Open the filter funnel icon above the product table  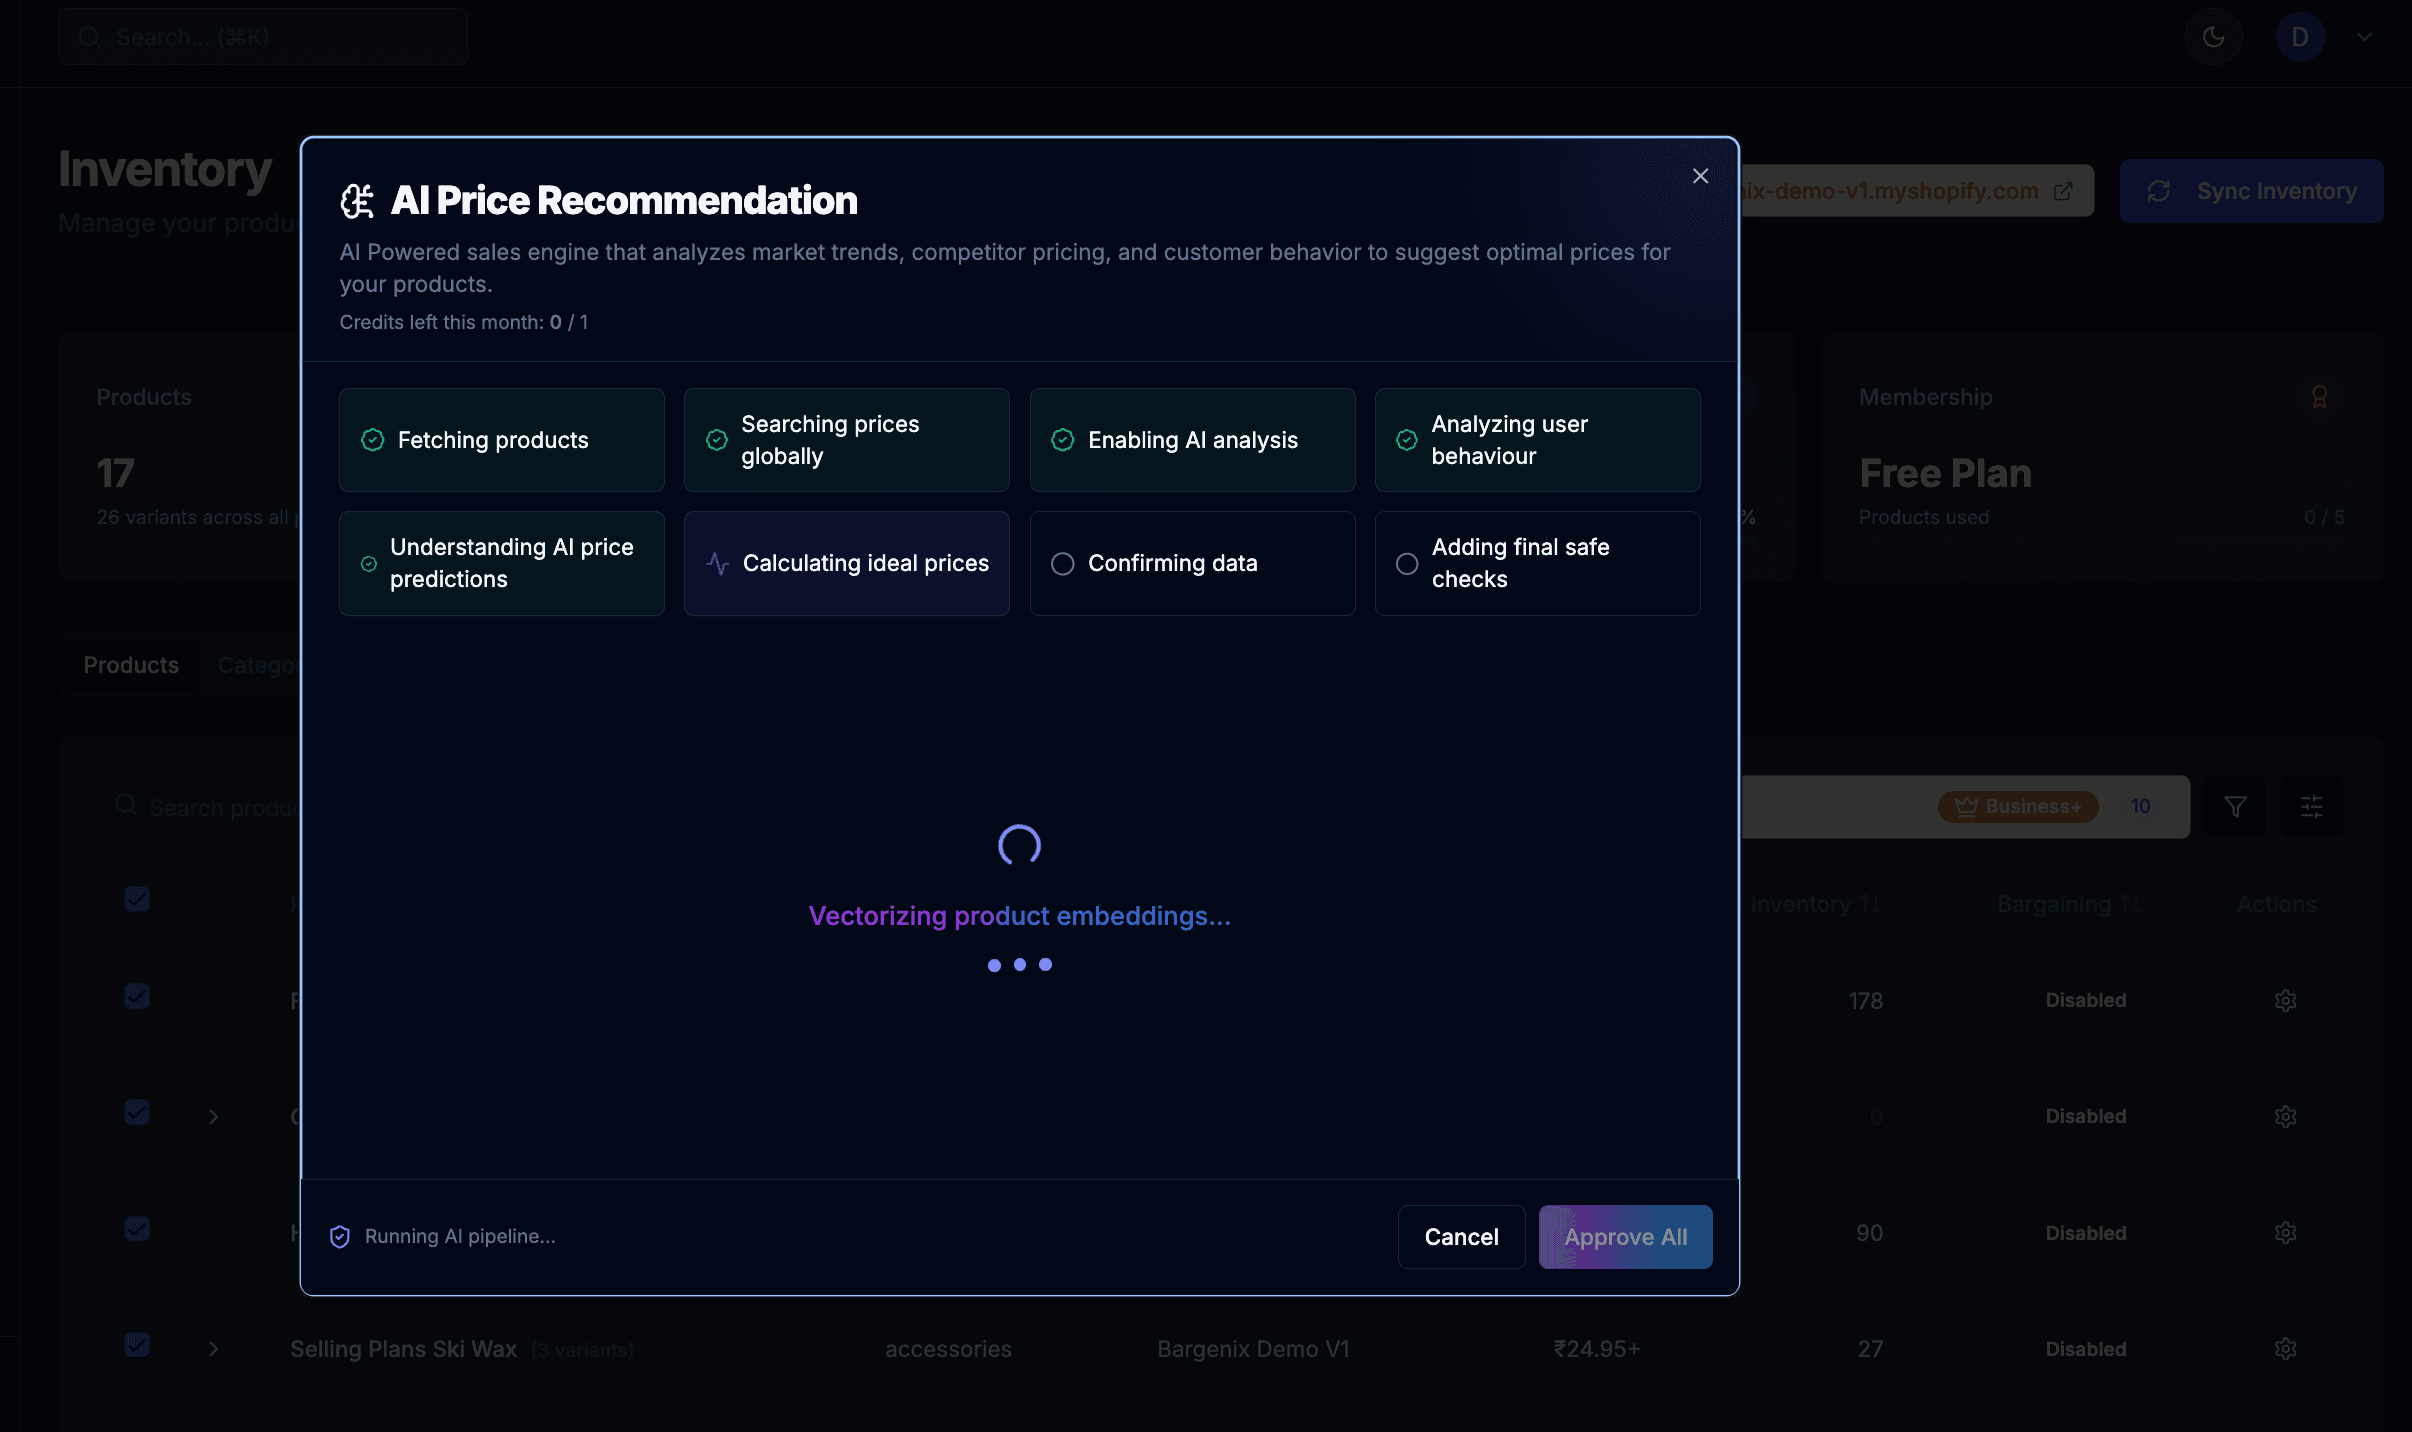(x=2236, y=806)
